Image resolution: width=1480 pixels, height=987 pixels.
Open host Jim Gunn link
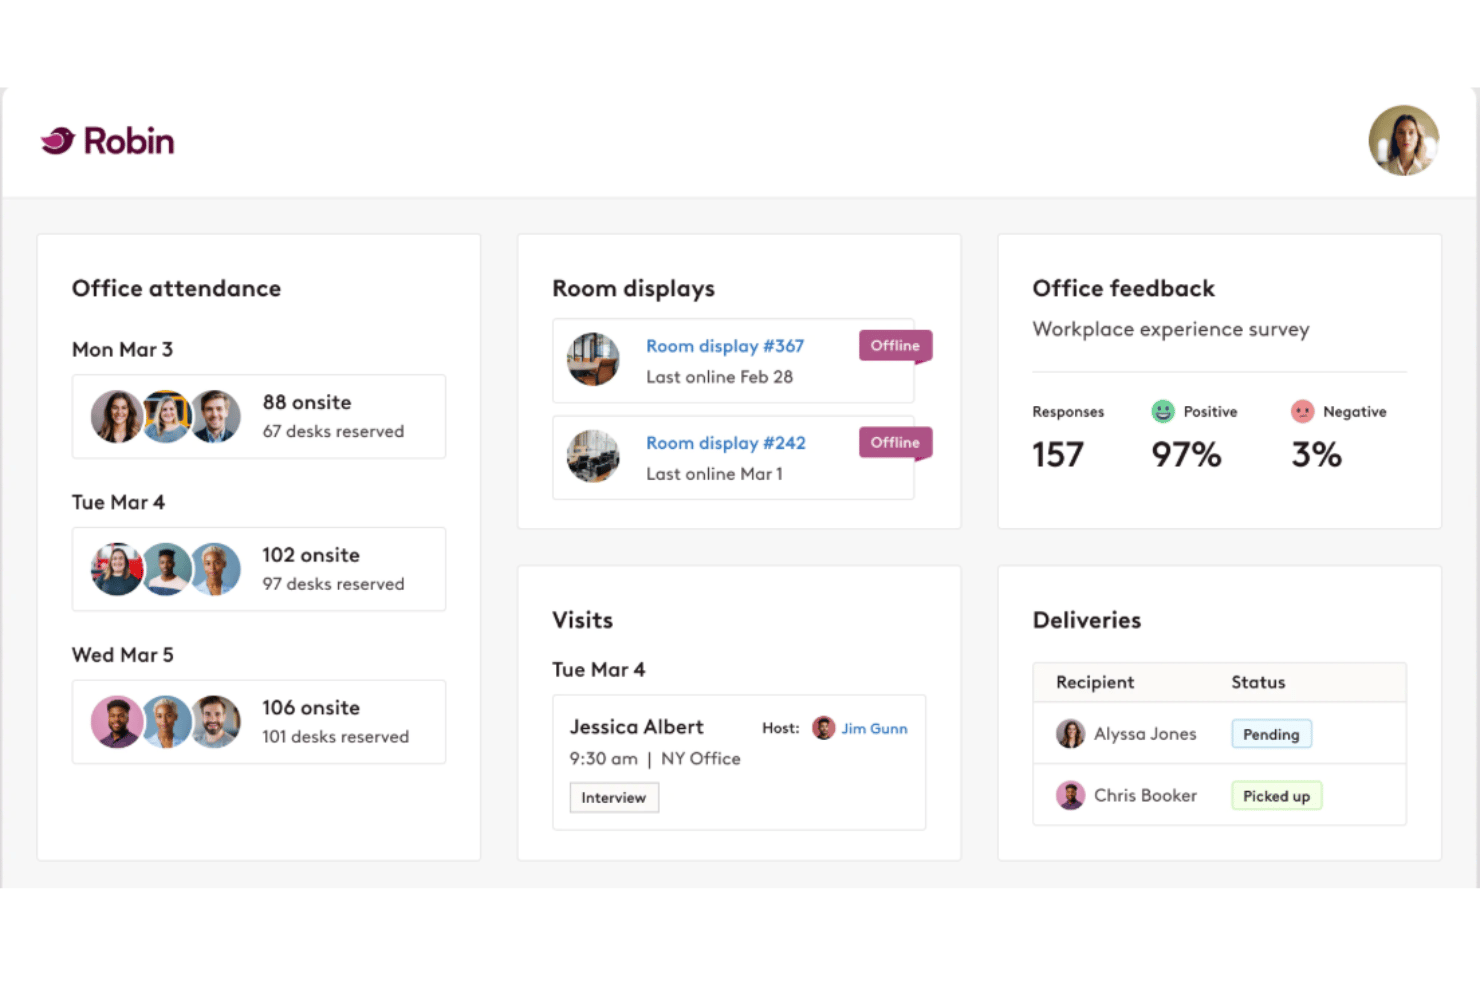(x=874, y=729)
